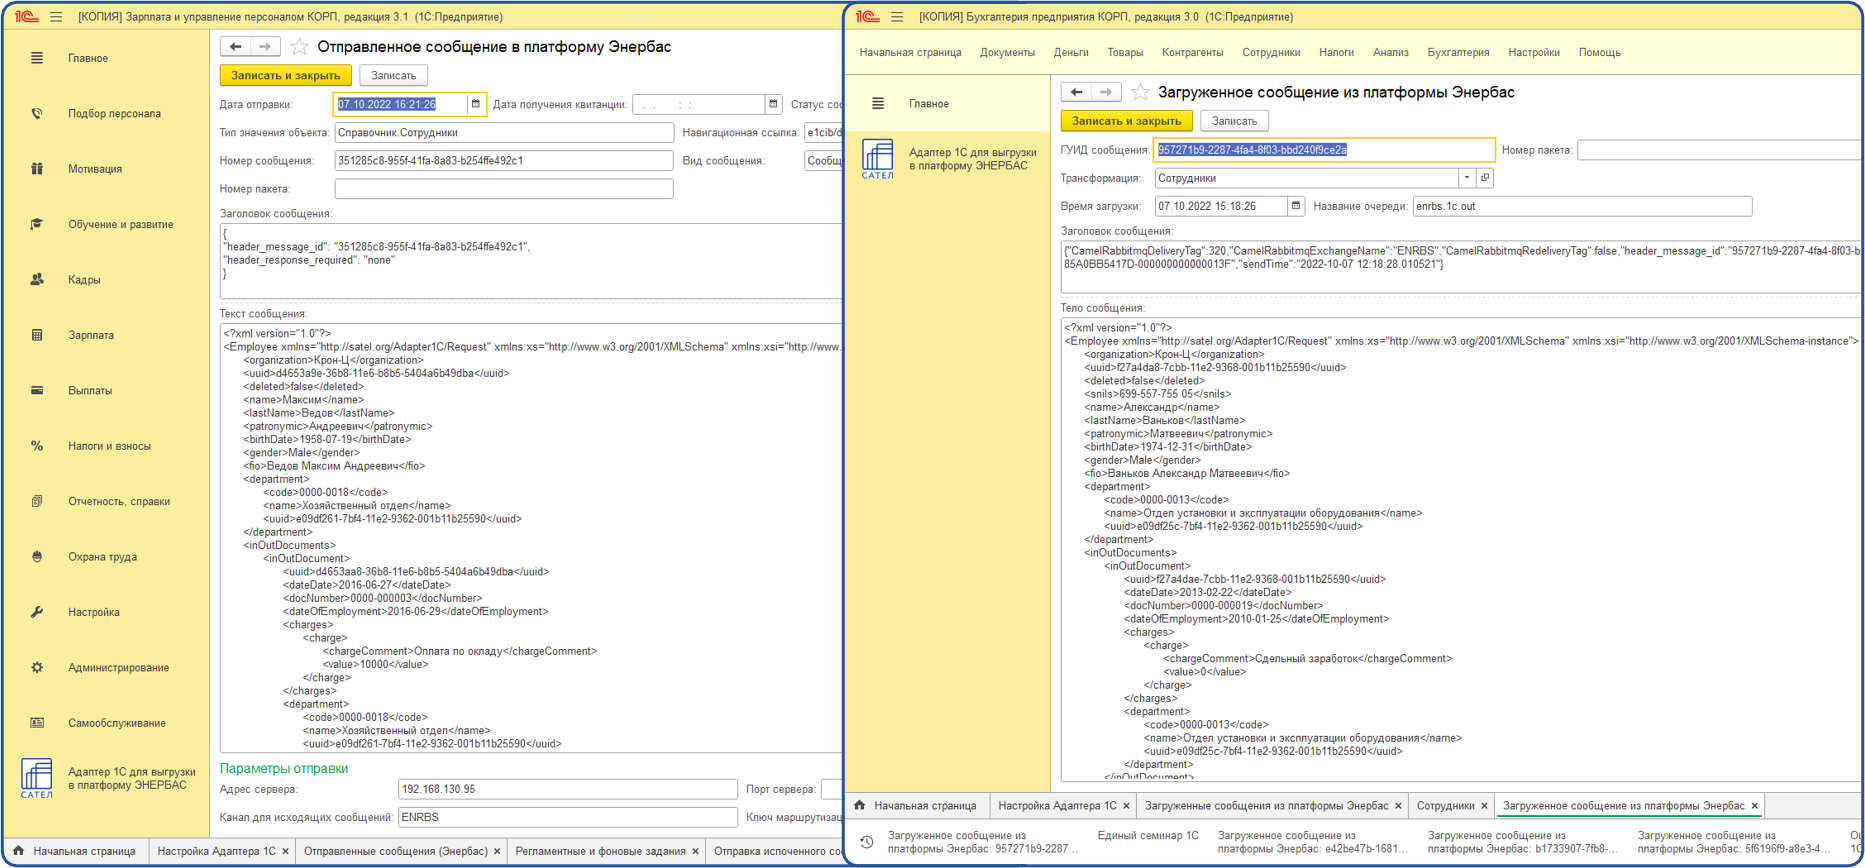Open Налоги и взносы percent icon
The image size is (1865, 868).
point(37,446)
